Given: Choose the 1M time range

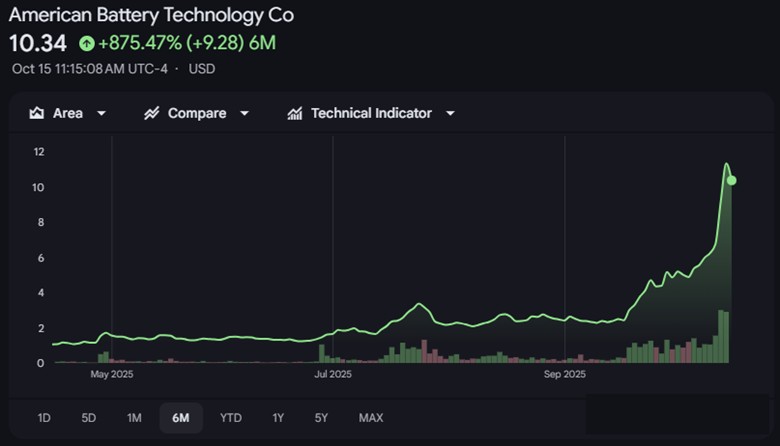Looking at the screenshot, I should pyautogui.click(x=134, y=417).
